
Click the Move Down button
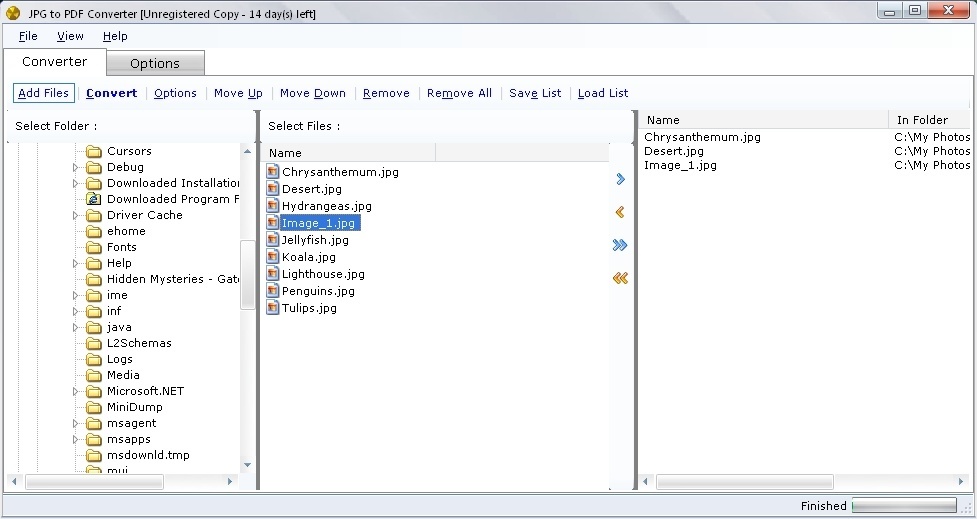pyautogui.click(x=313, y=93)
